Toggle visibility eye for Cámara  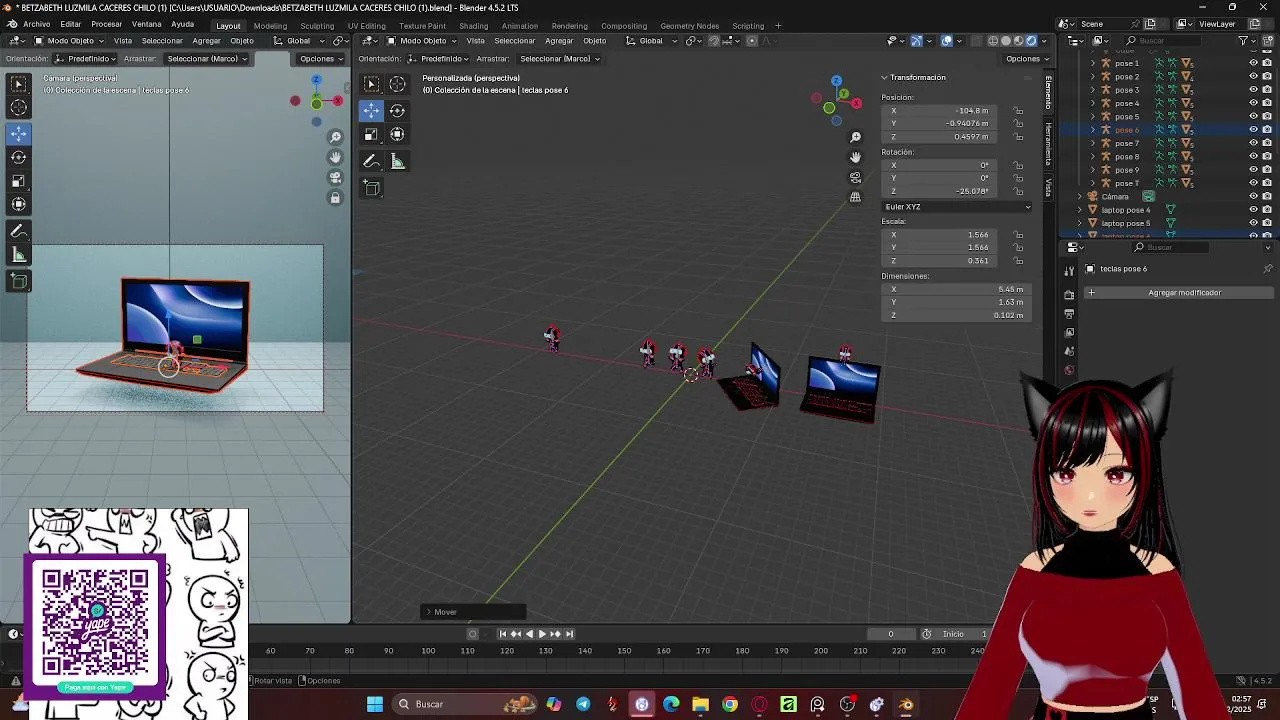point(1253,197)
